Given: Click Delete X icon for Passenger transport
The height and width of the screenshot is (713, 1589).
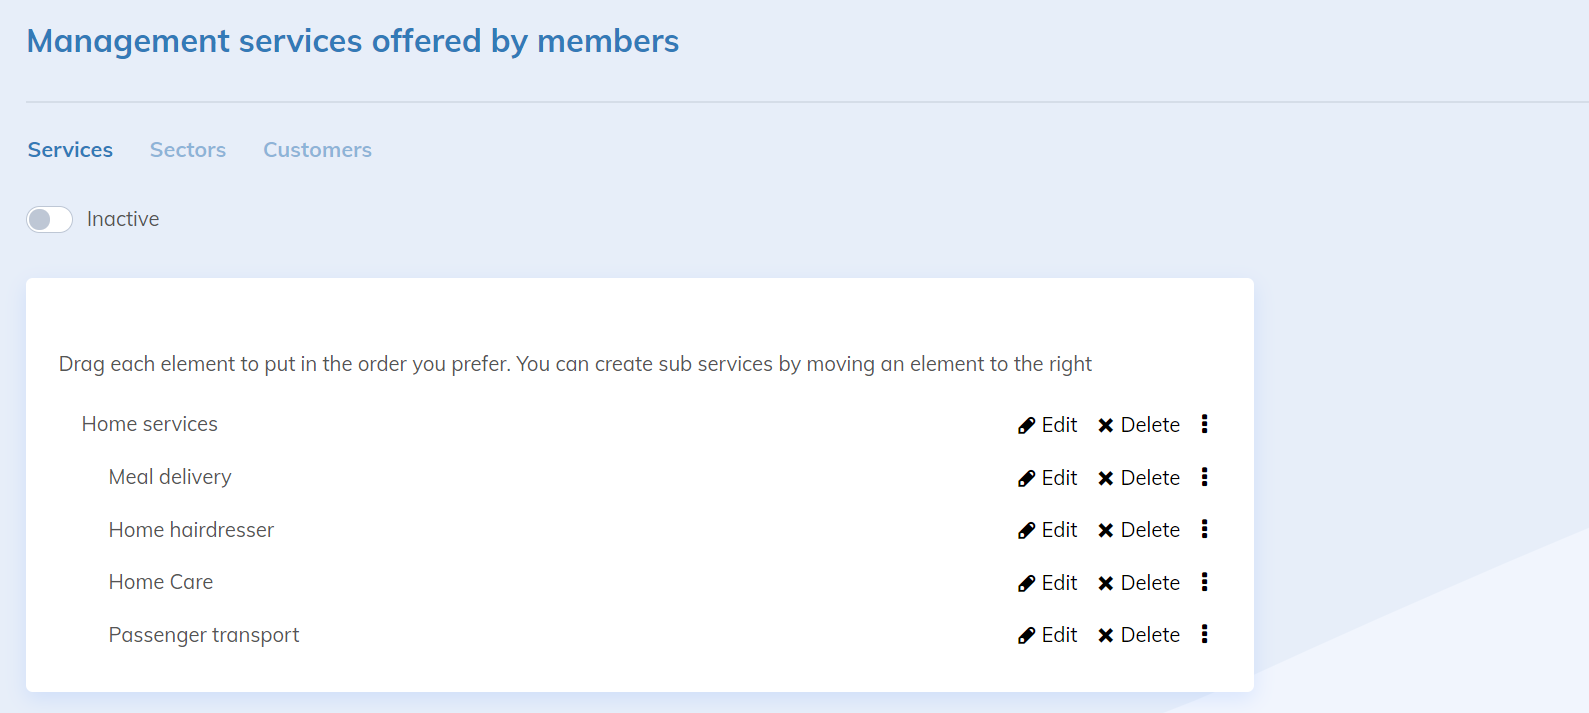Looking at the screenshot, I should point(1105,635).
